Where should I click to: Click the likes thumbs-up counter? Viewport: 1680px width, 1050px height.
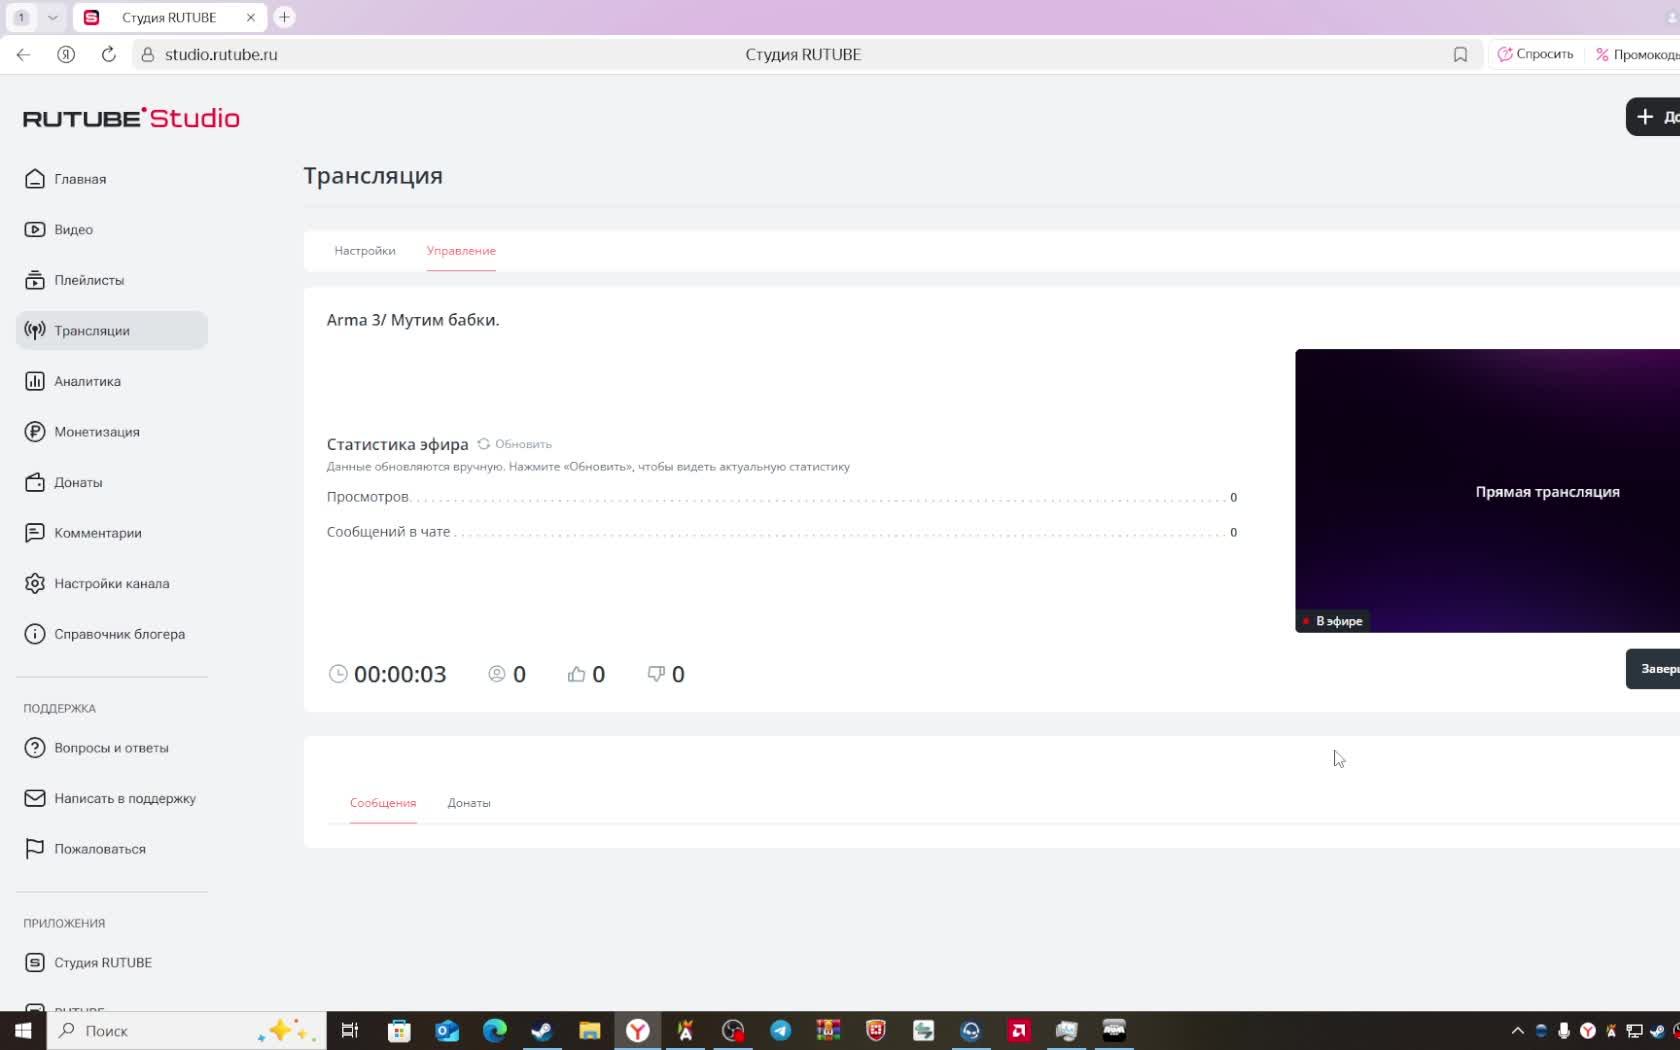click(586, 674)
